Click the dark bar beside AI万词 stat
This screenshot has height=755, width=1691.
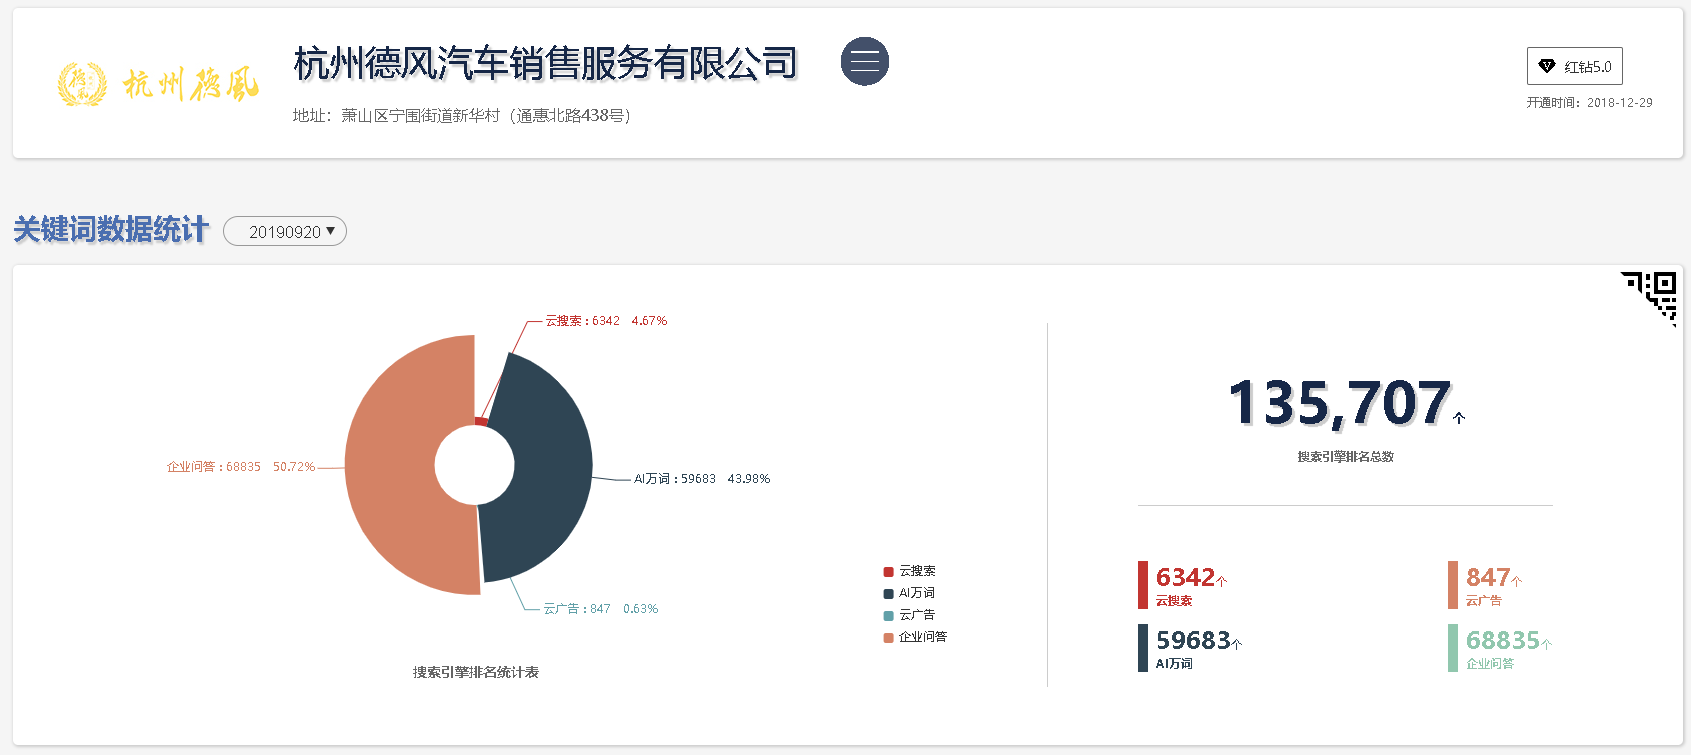point(1143,648)
